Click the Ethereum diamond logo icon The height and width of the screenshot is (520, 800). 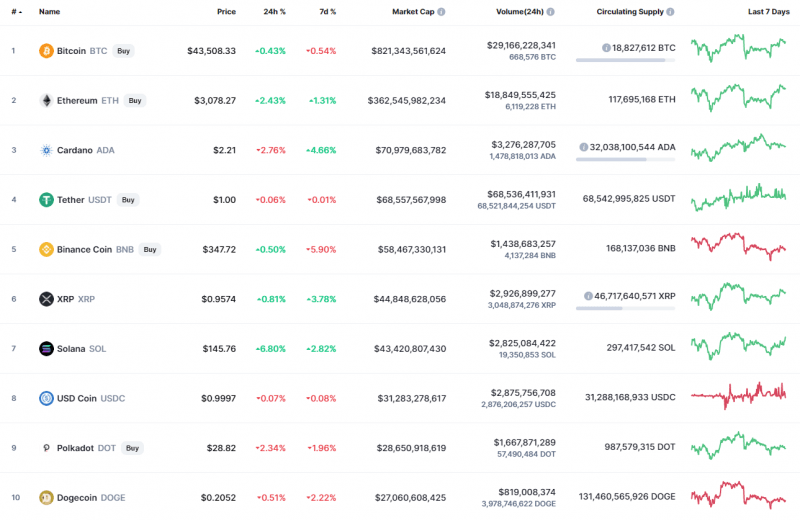(46, 100)
